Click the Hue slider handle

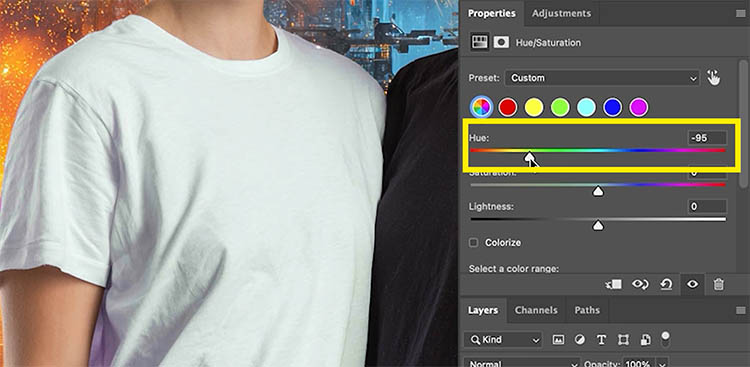529,156
